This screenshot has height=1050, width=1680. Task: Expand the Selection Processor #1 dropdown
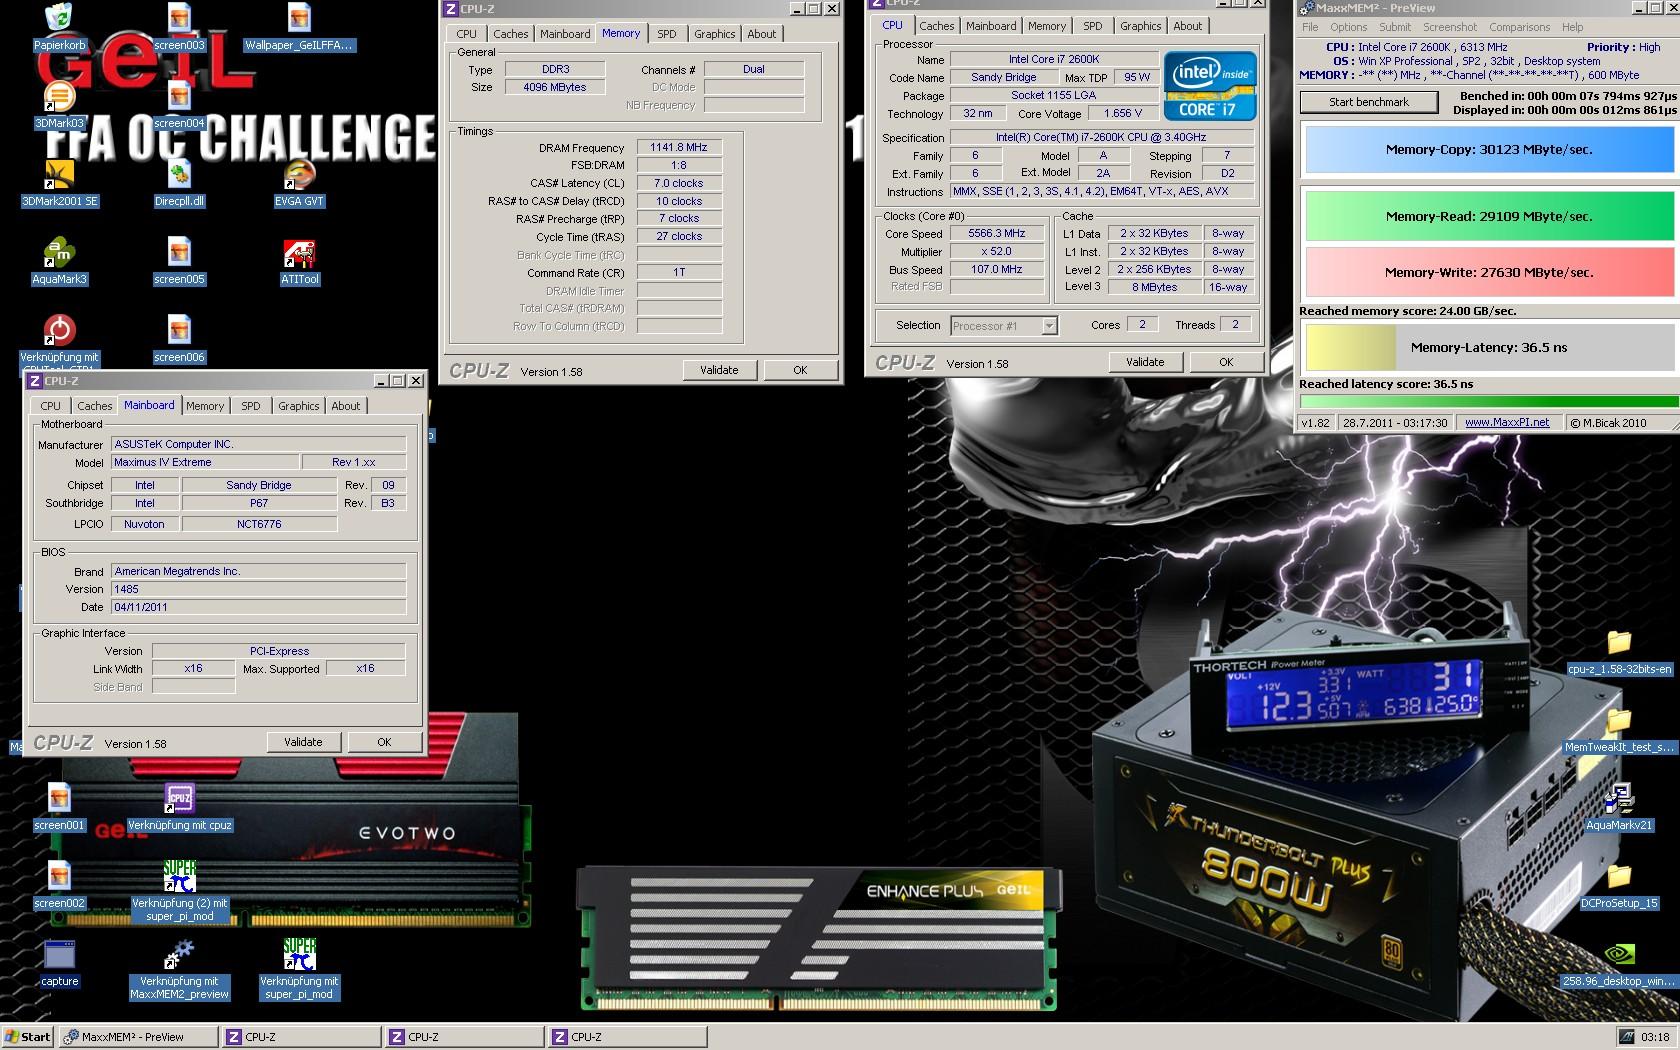(1048, 326)
